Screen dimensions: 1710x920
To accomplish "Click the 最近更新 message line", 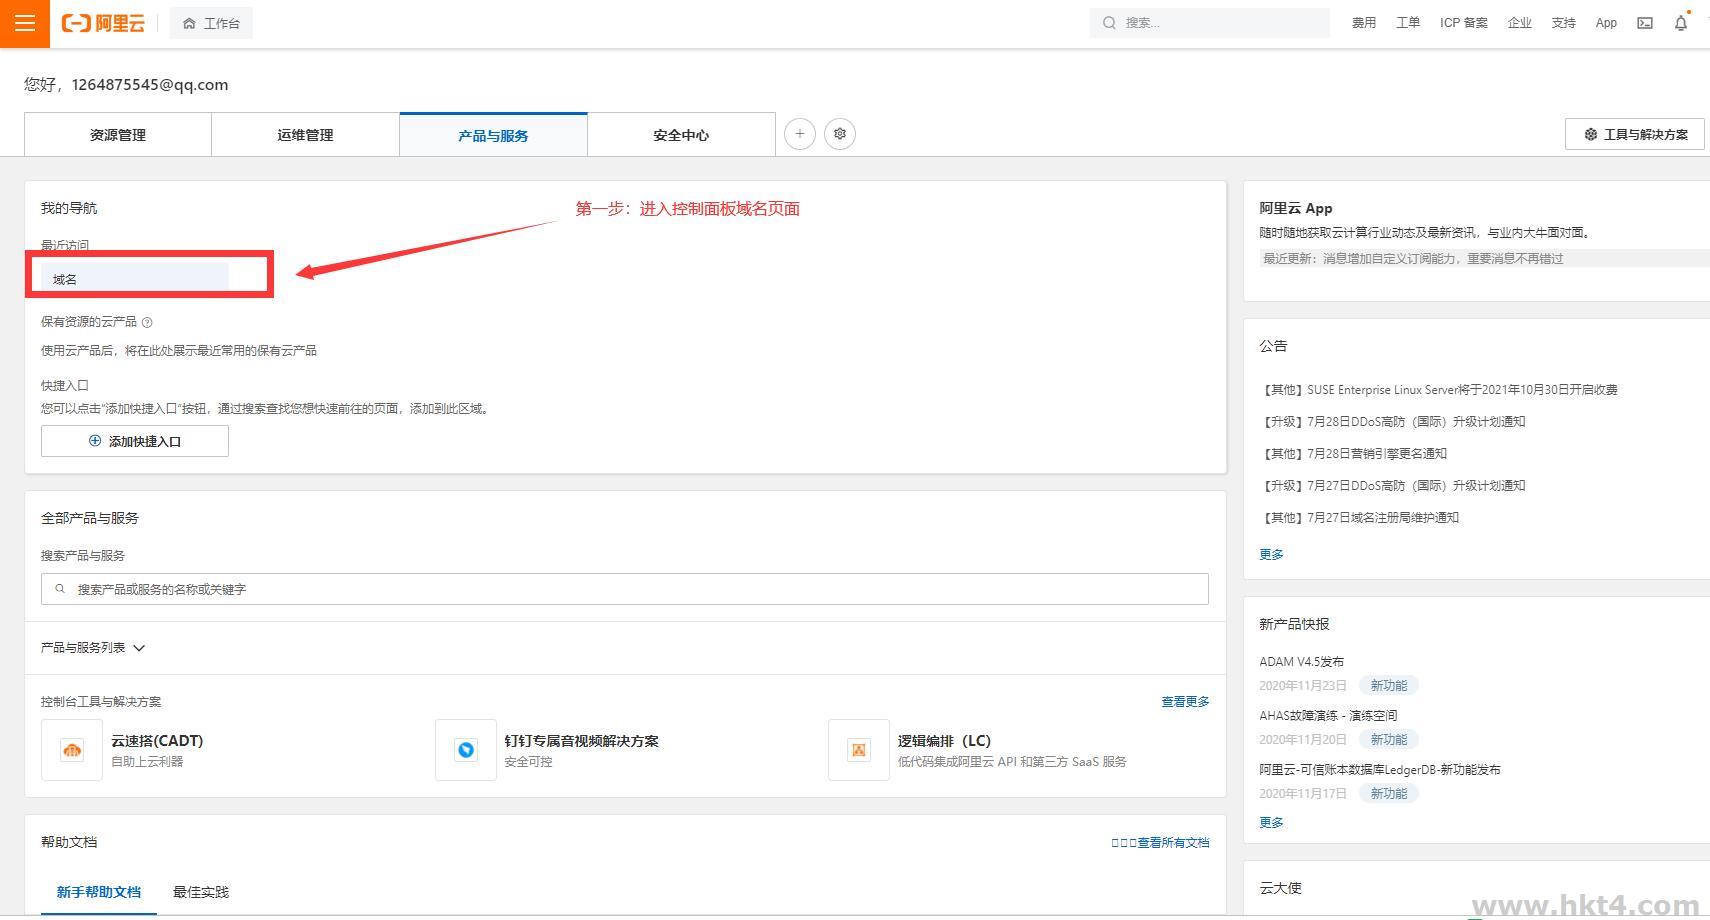I will [1412, 259].
